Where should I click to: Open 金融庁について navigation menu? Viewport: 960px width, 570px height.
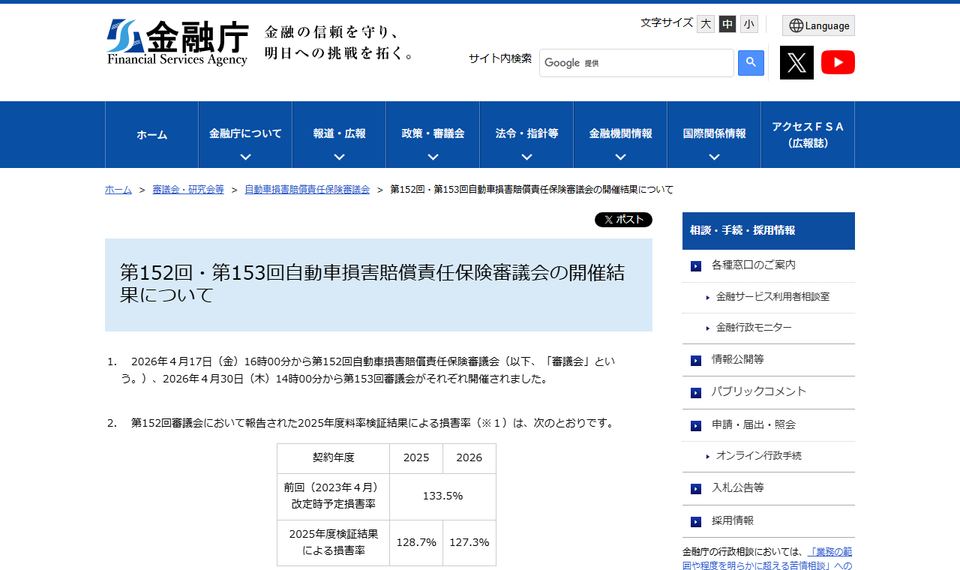pyautogui.click(x=246, y=135)
